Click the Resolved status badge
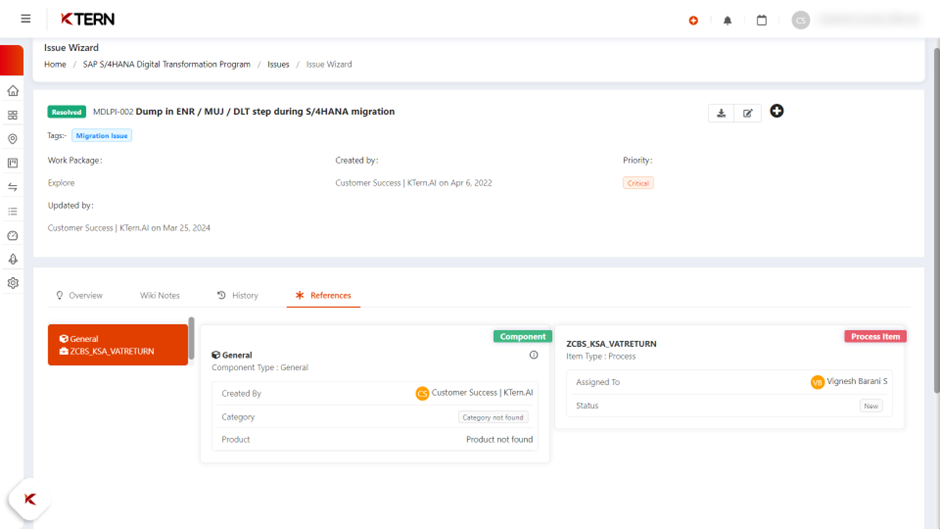Screen dimensions: 940x529 [67, 112]
